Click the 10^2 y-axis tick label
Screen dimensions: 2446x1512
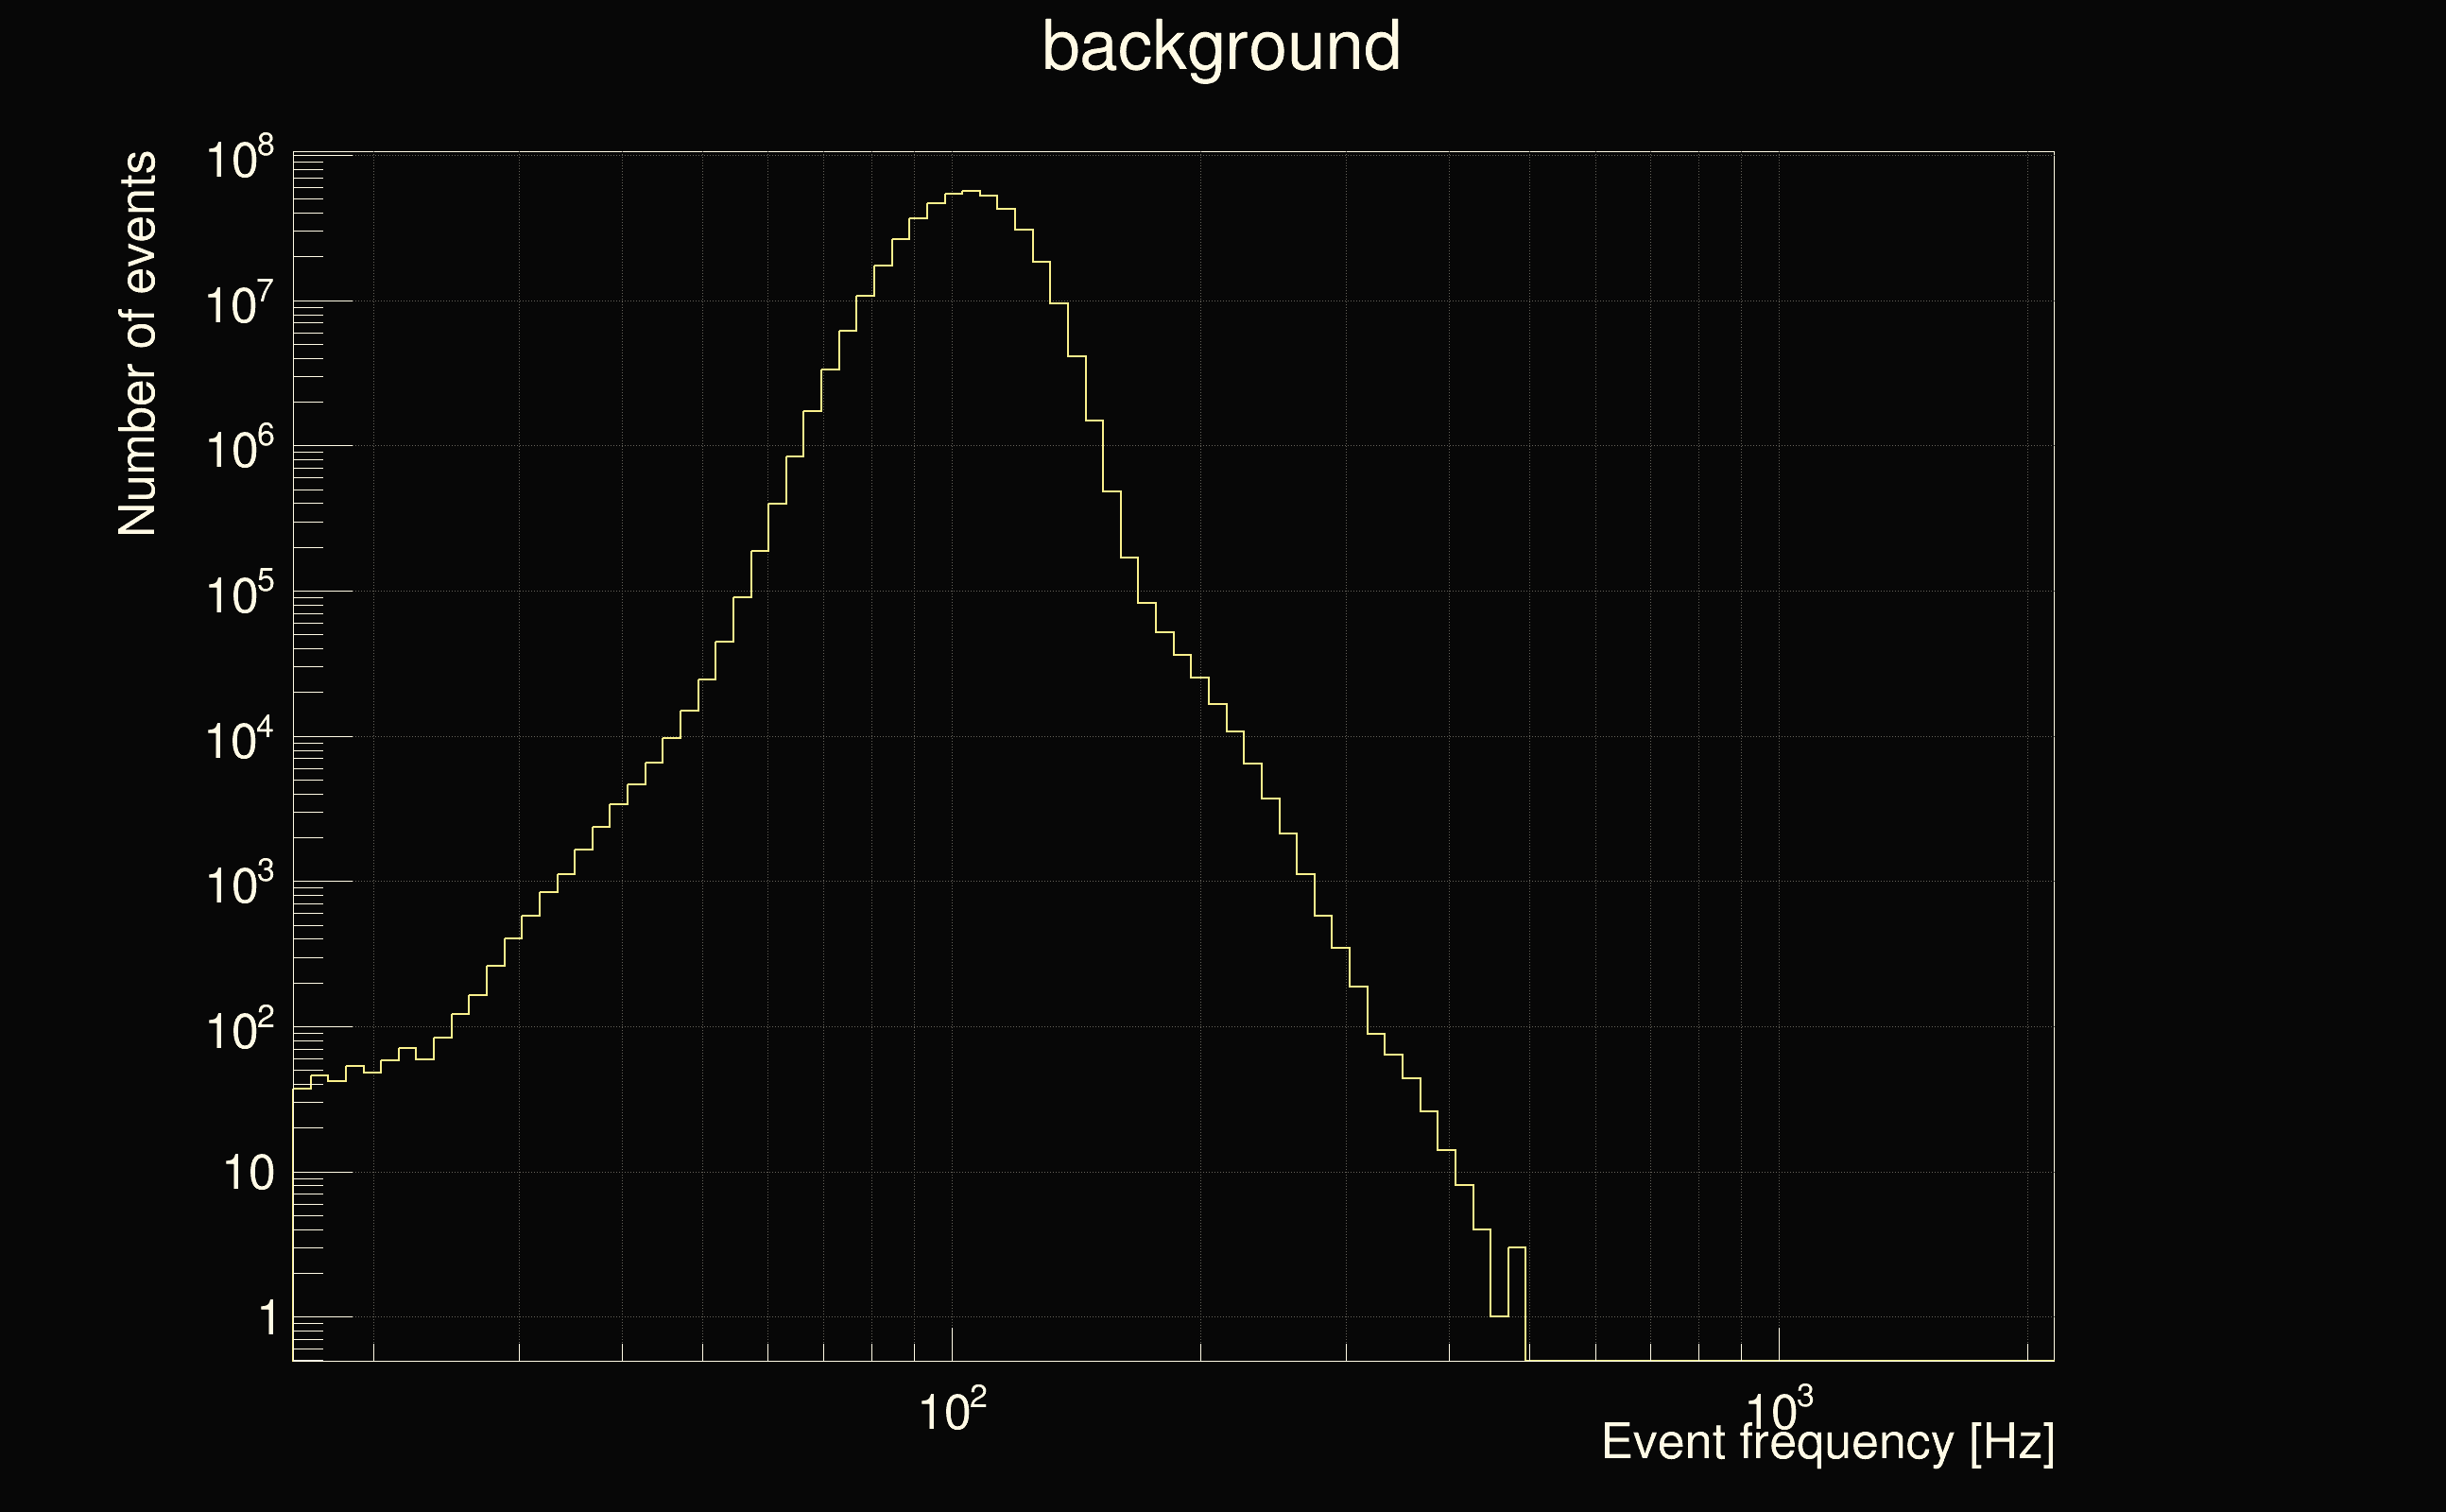tap(239, 1030)
